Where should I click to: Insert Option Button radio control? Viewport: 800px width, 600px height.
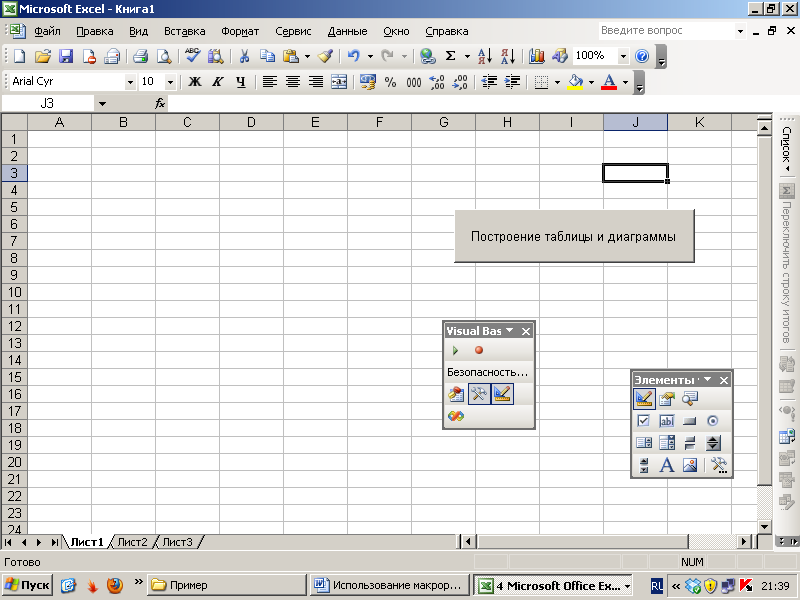coord(713,421)
